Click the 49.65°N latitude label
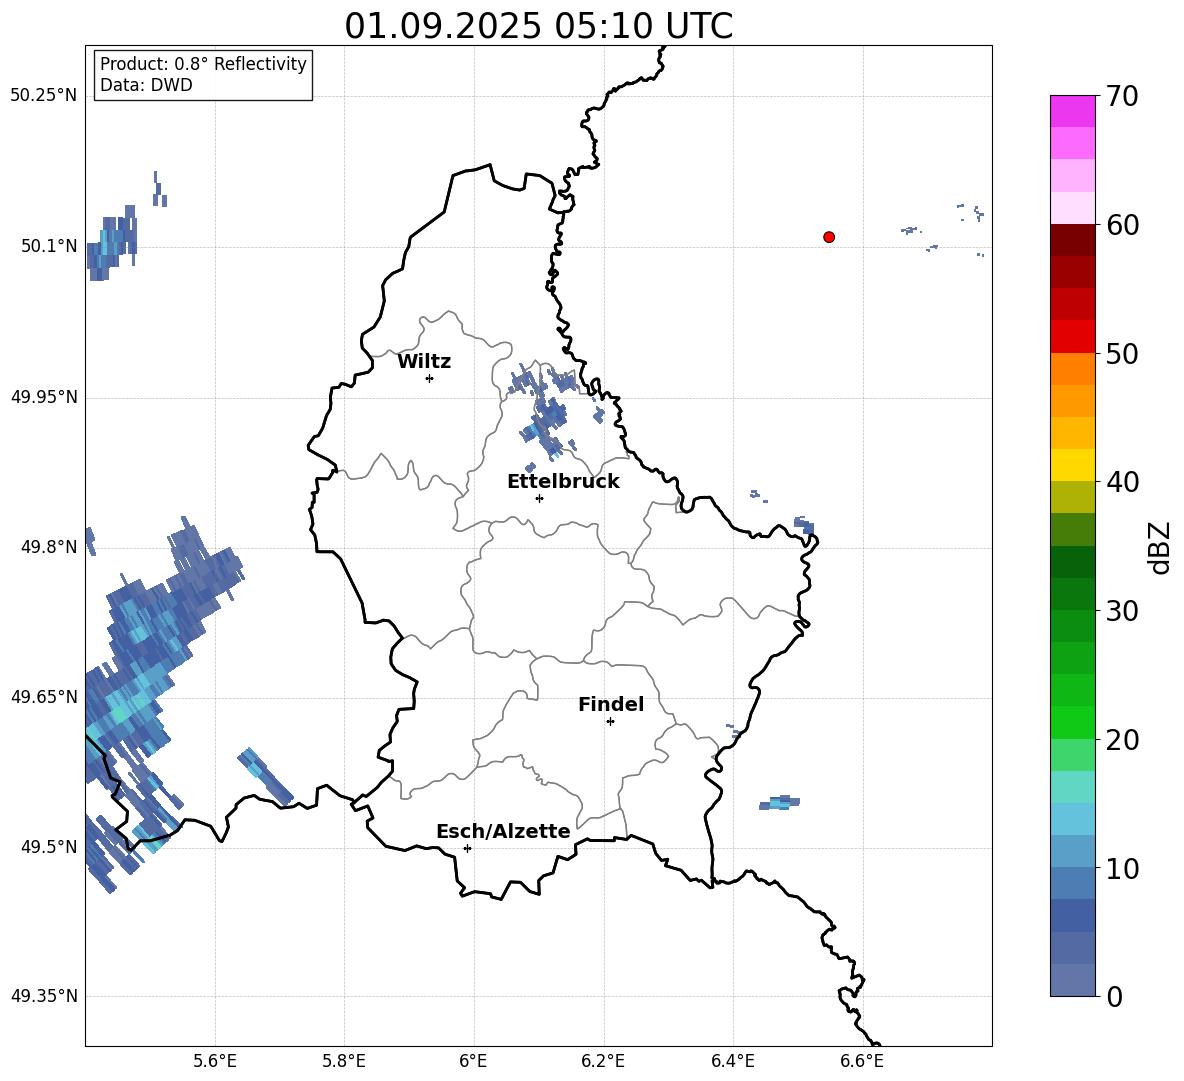 44,697
